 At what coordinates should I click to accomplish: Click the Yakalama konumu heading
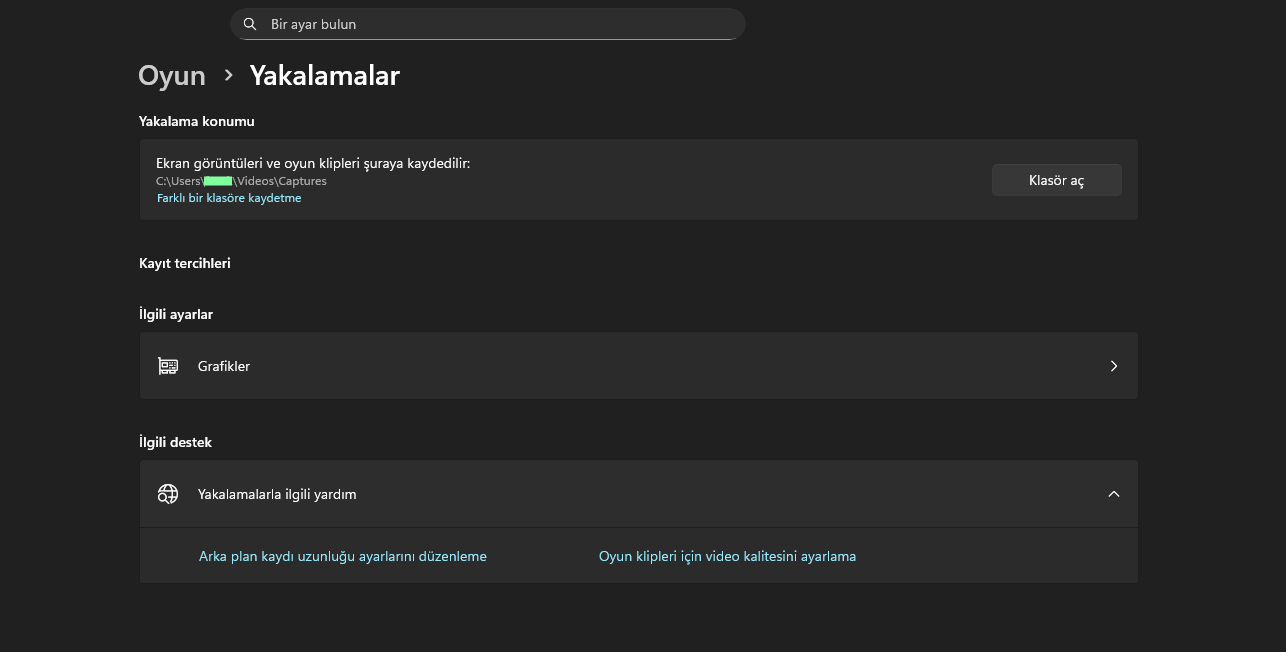pos(197,121)
